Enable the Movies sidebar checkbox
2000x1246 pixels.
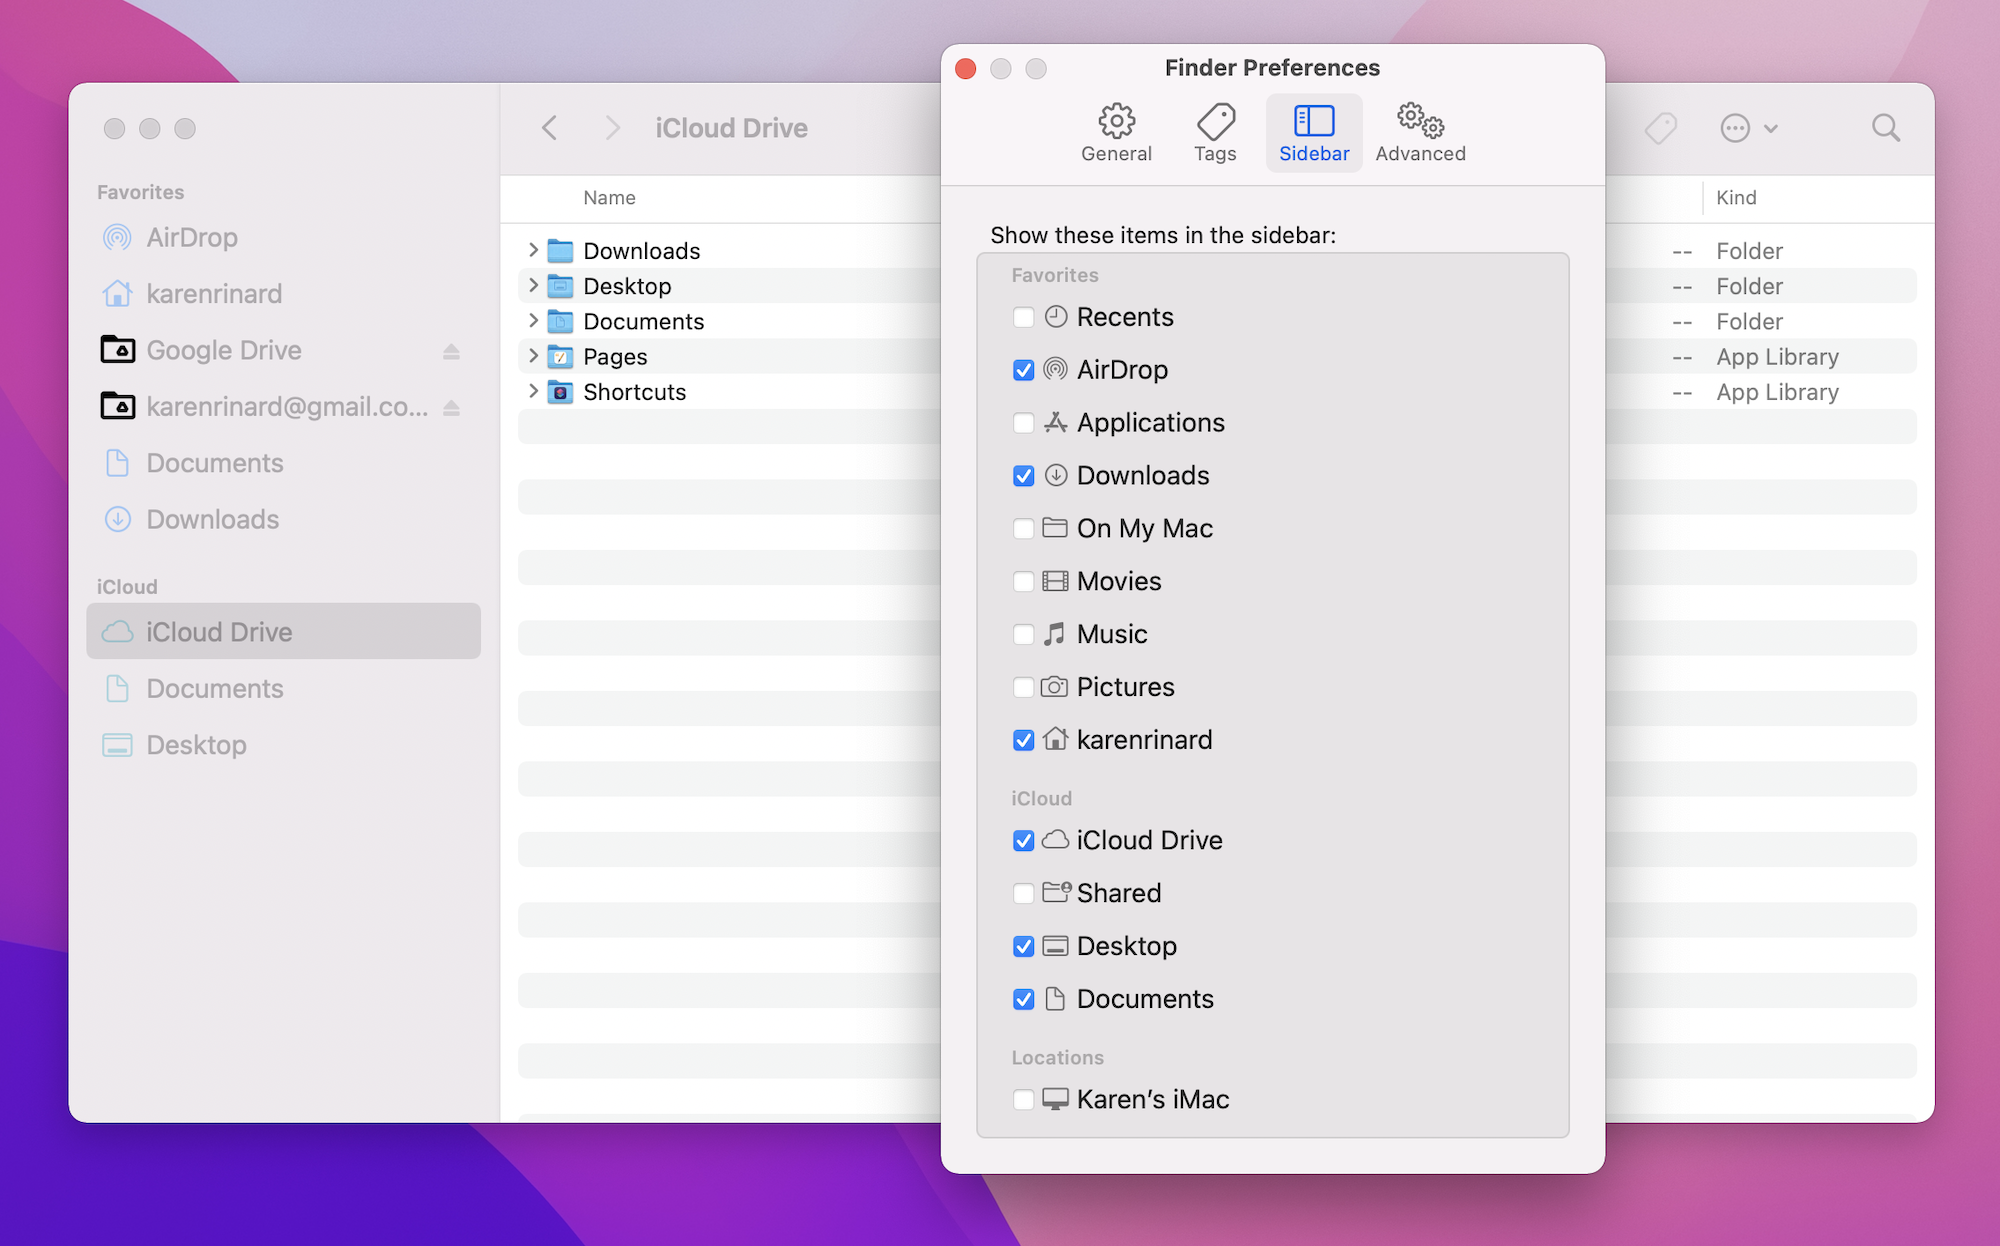(1023, 581)
